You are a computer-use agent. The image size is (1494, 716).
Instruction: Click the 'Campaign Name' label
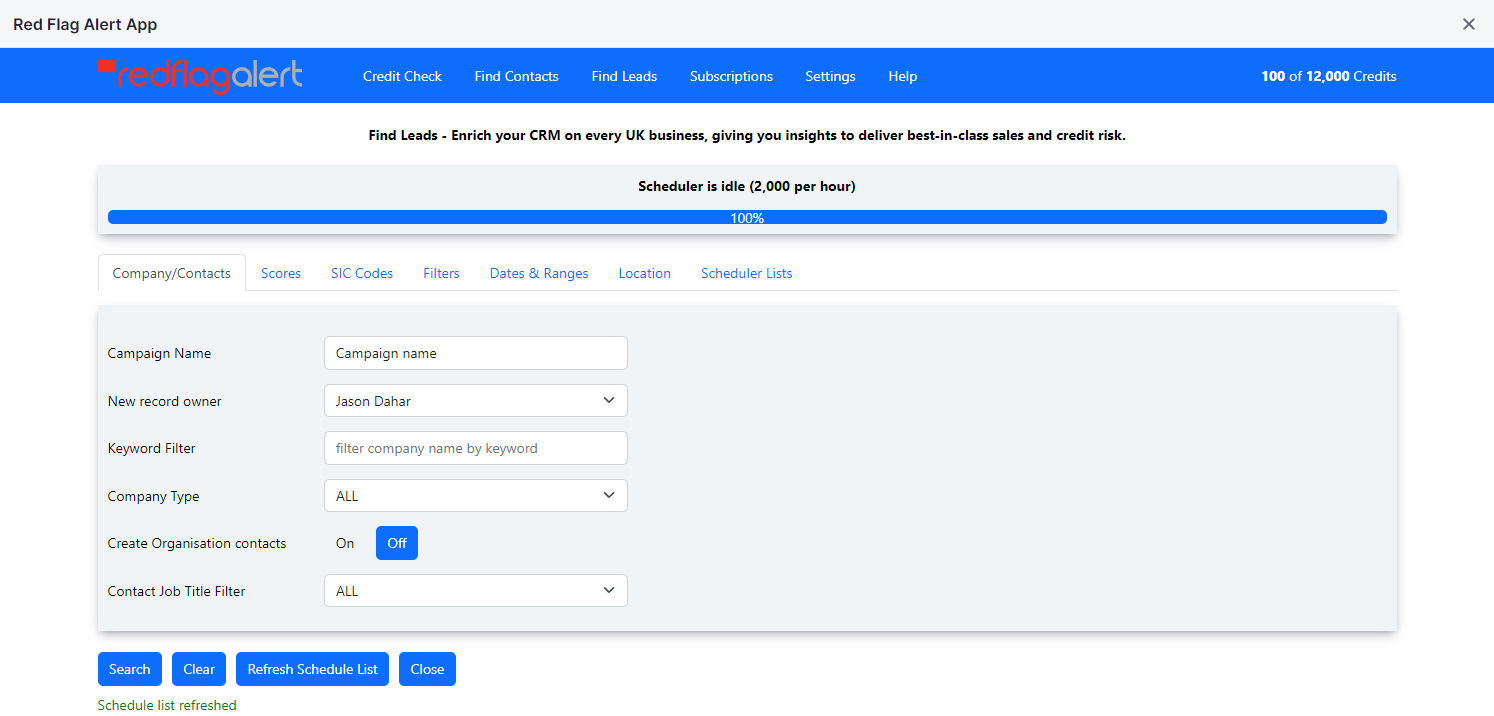coord(159,353)
